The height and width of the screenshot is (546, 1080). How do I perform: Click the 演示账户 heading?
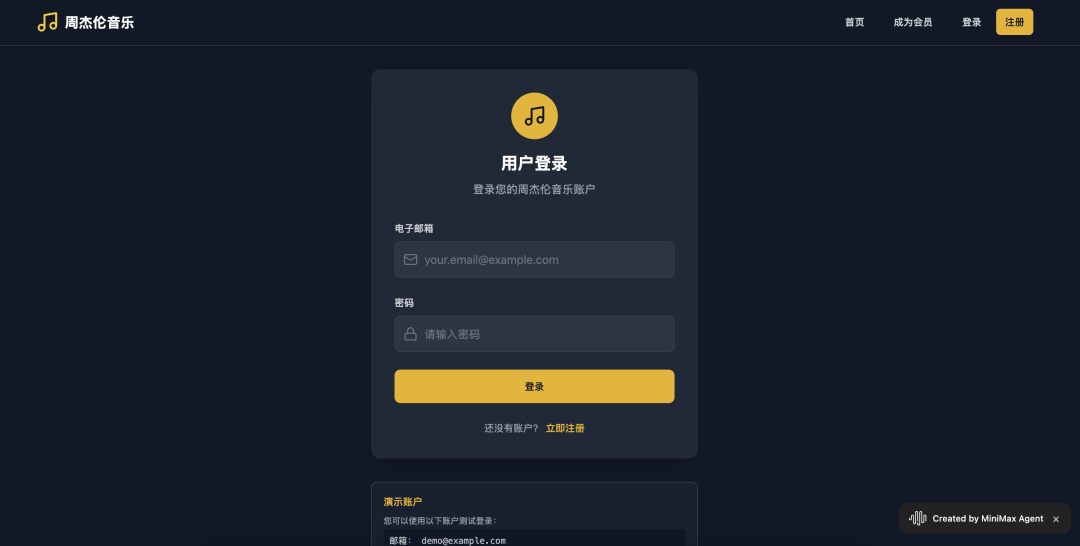click(403, 502)
